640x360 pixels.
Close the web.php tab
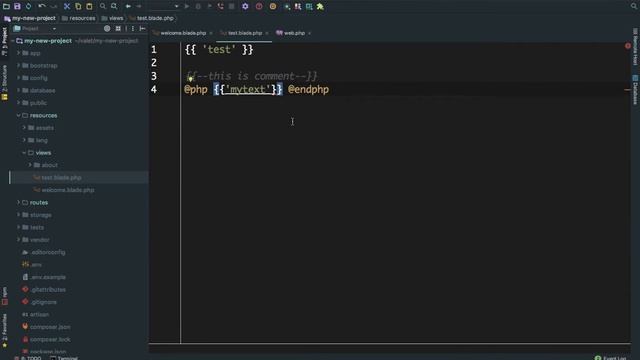point(309,33)
